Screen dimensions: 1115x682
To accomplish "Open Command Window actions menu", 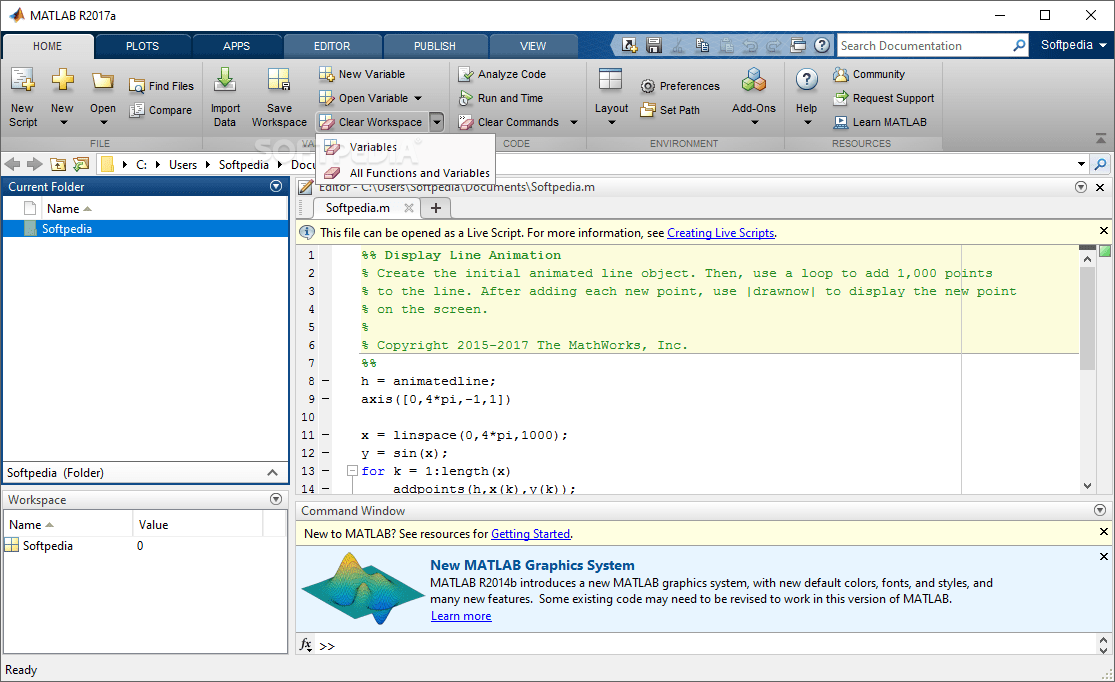I will tap(1100, 510).
